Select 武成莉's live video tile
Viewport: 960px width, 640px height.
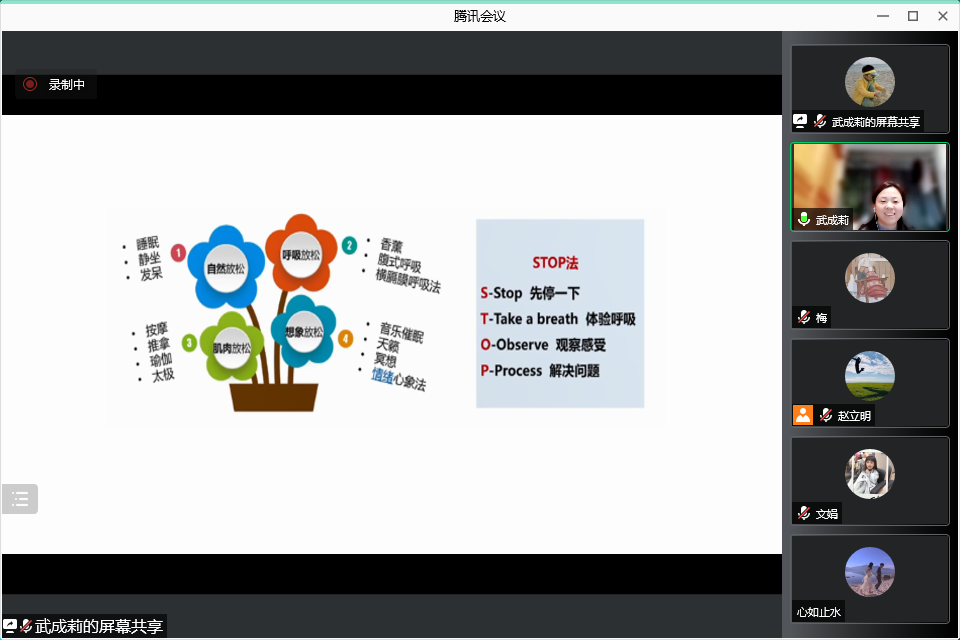point(870,187)
